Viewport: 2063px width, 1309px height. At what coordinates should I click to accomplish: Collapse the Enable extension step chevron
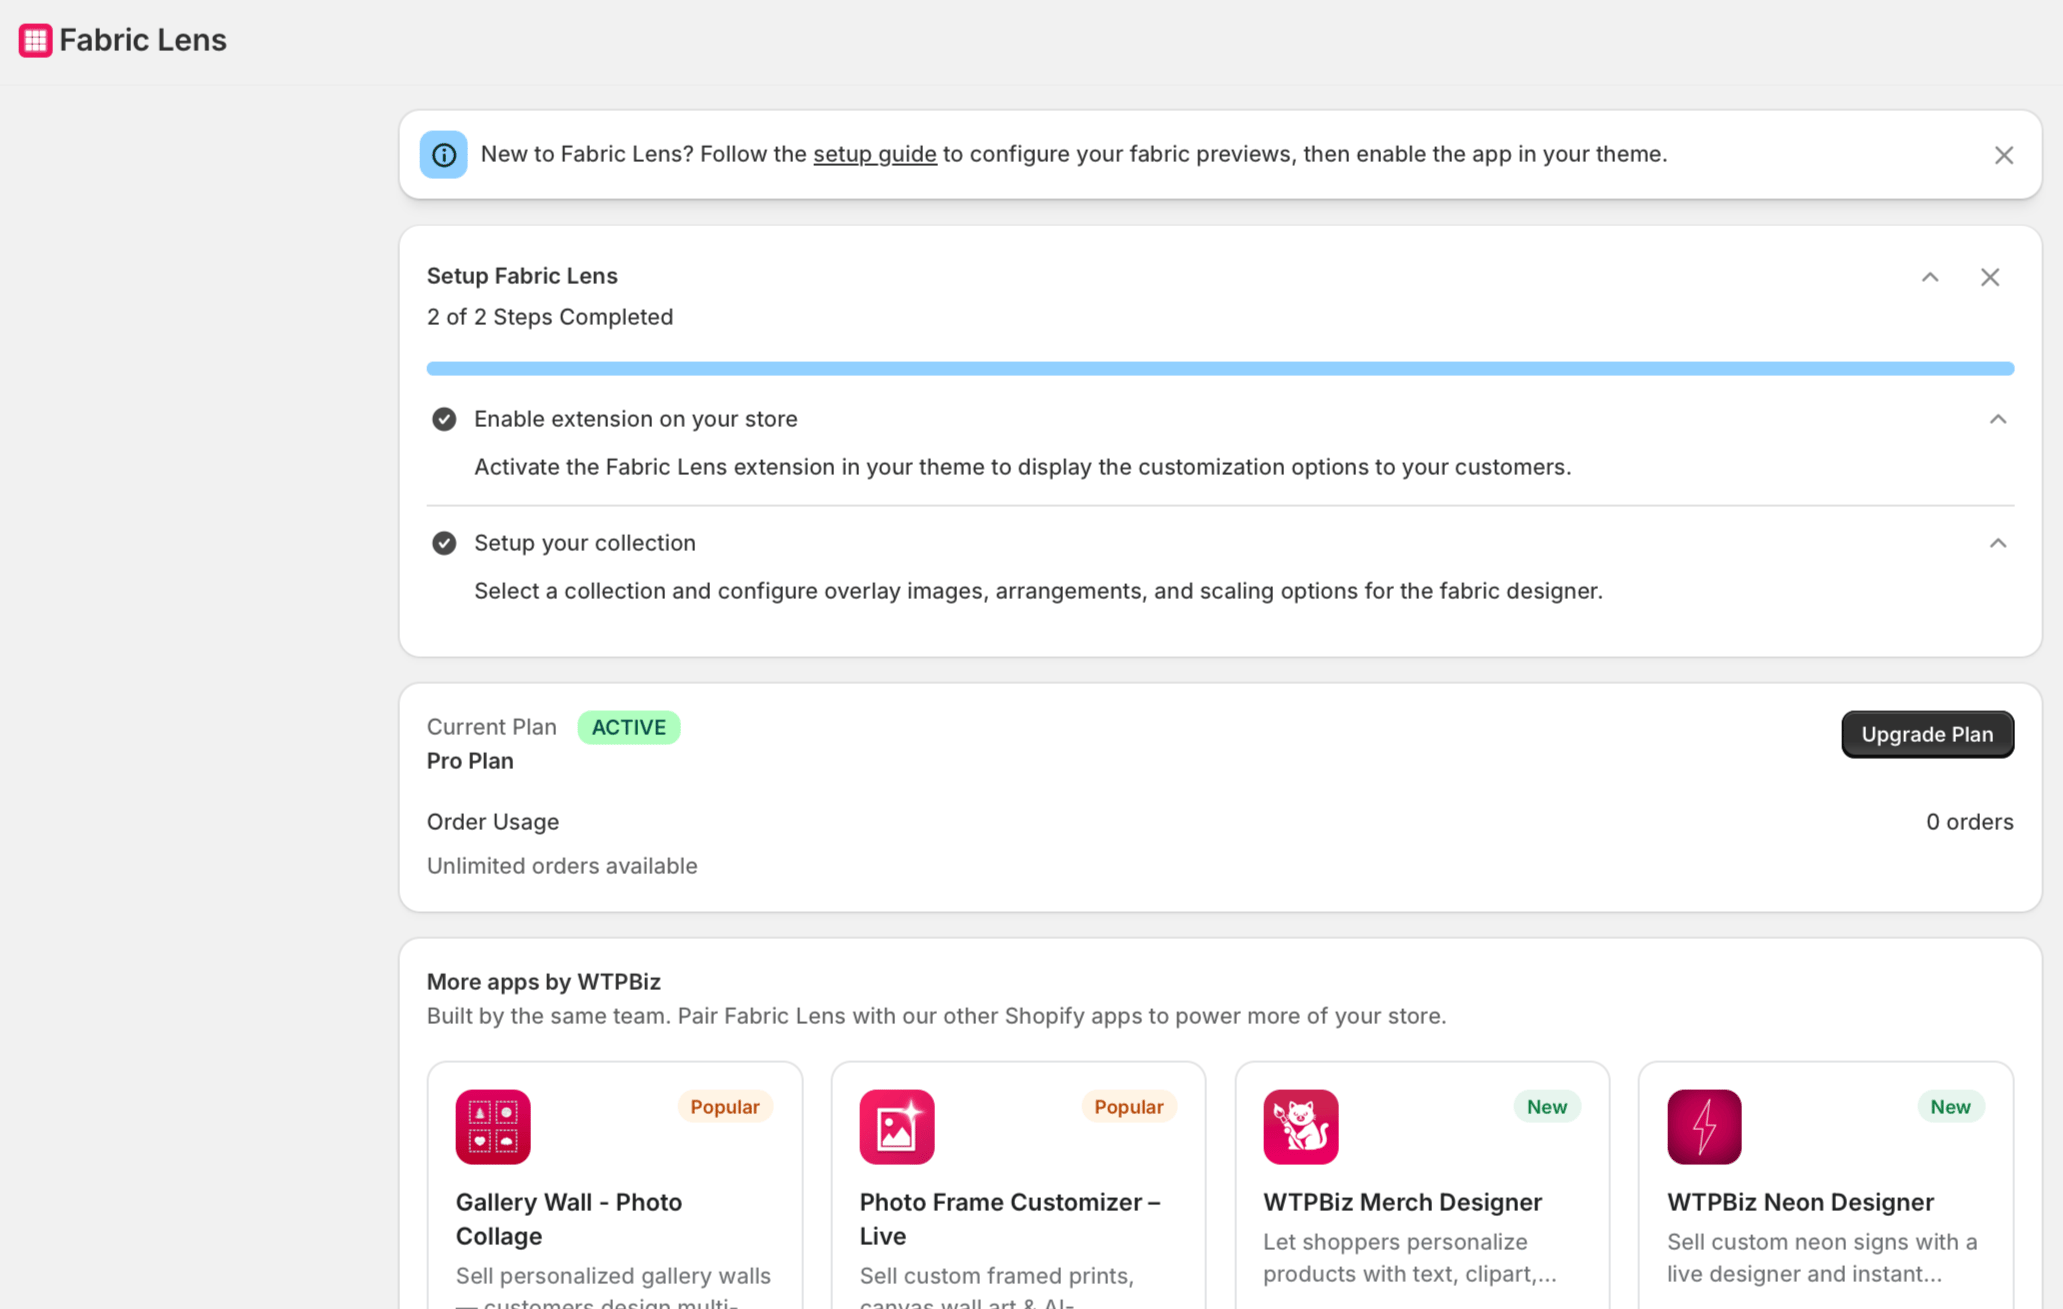pos(1997,419)
